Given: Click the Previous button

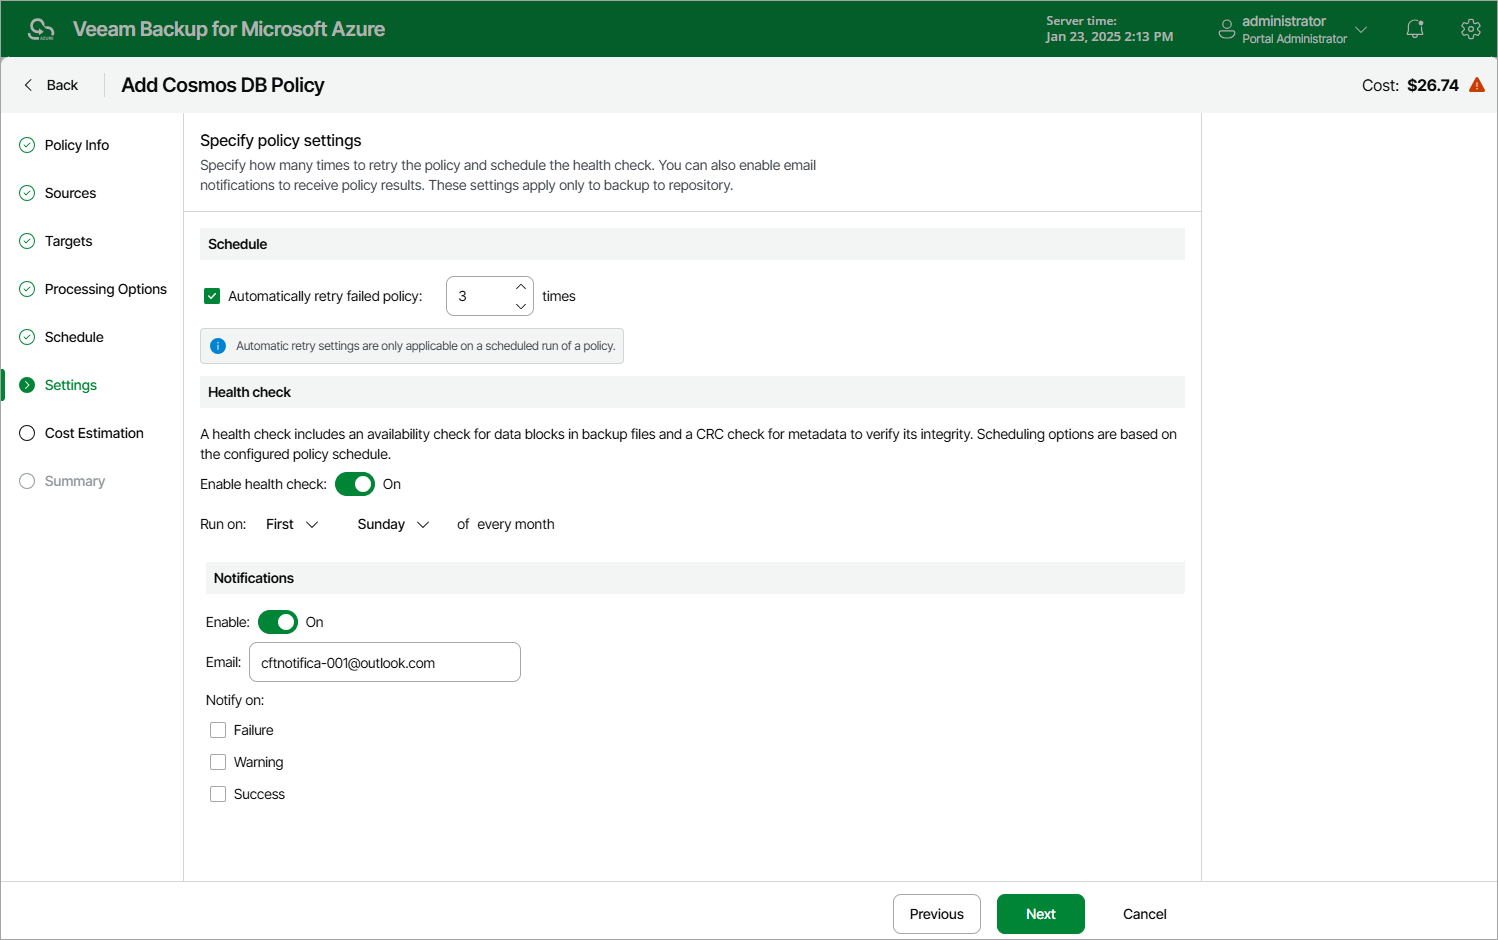Looking at the screenshot, I should click(x=937, y=914).
